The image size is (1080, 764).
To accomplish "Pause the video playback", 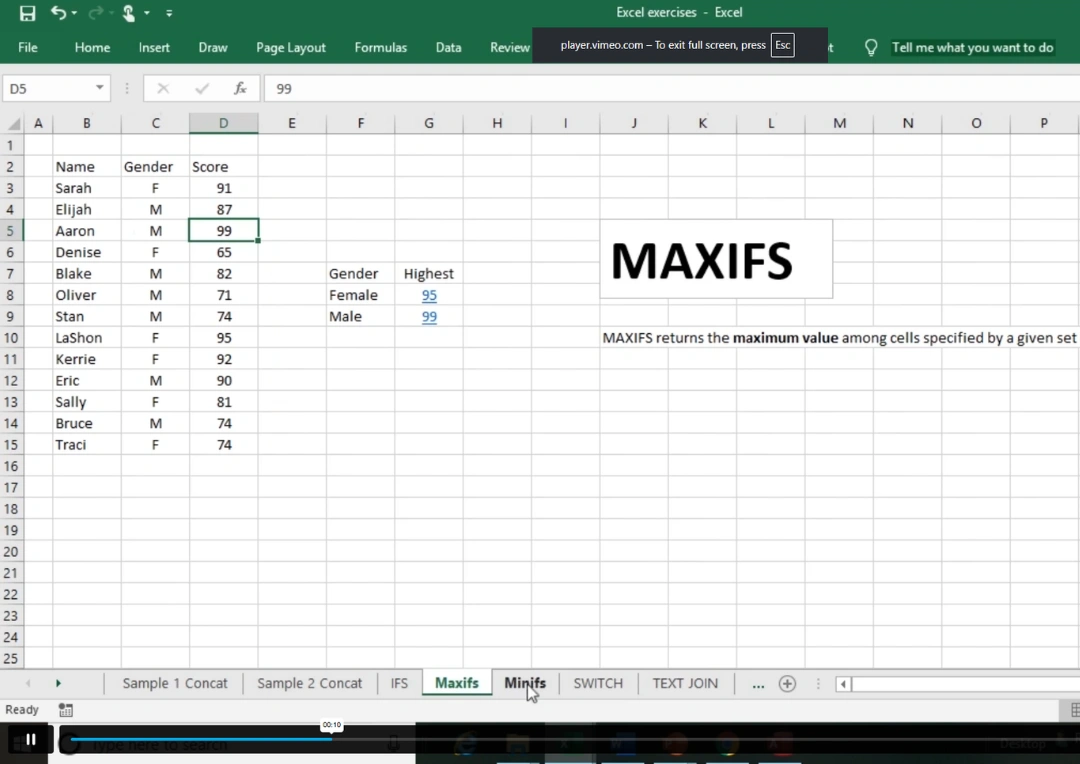I will tap(30, 740).
